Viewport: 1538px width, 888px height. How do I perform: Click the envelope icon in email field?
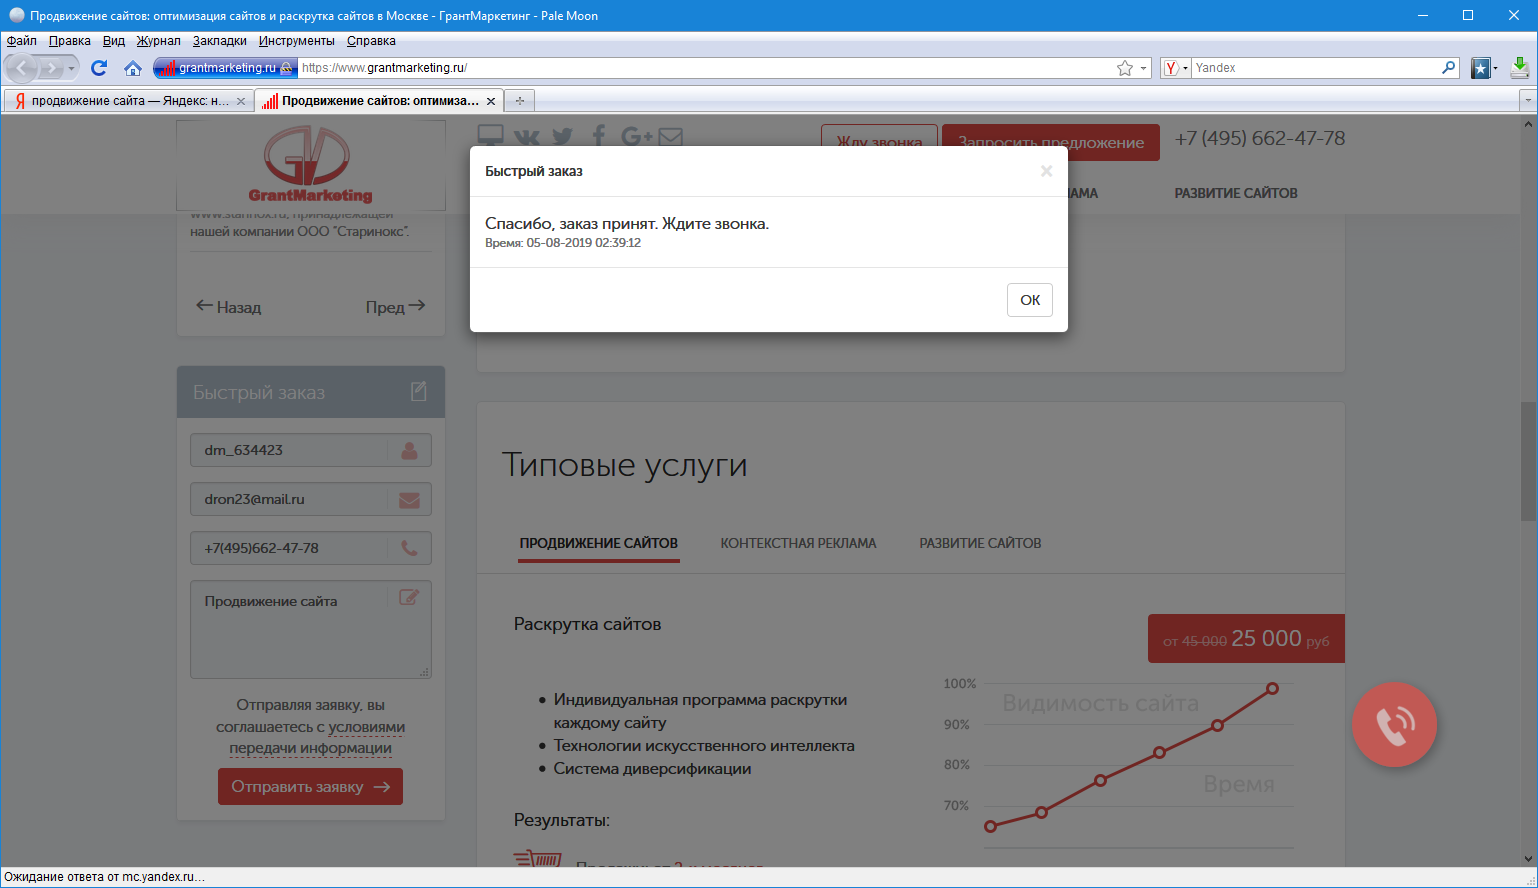click(x=409, y=500)
